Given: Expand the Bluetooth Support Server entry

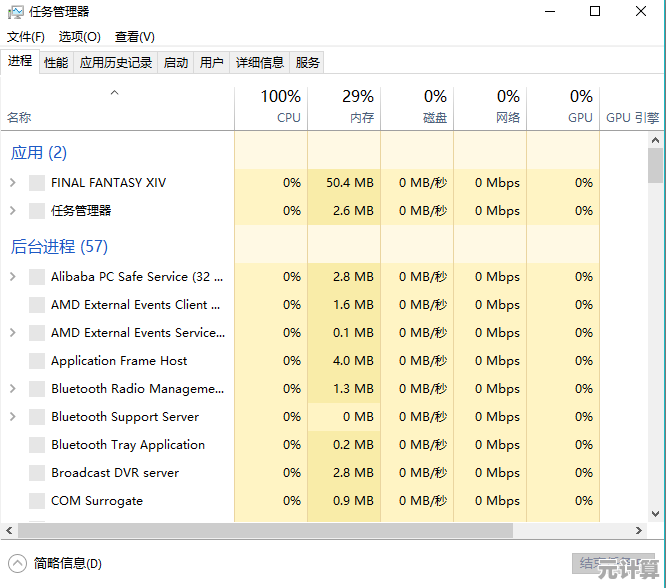Looking at the screenshot, I should (12, 417).
